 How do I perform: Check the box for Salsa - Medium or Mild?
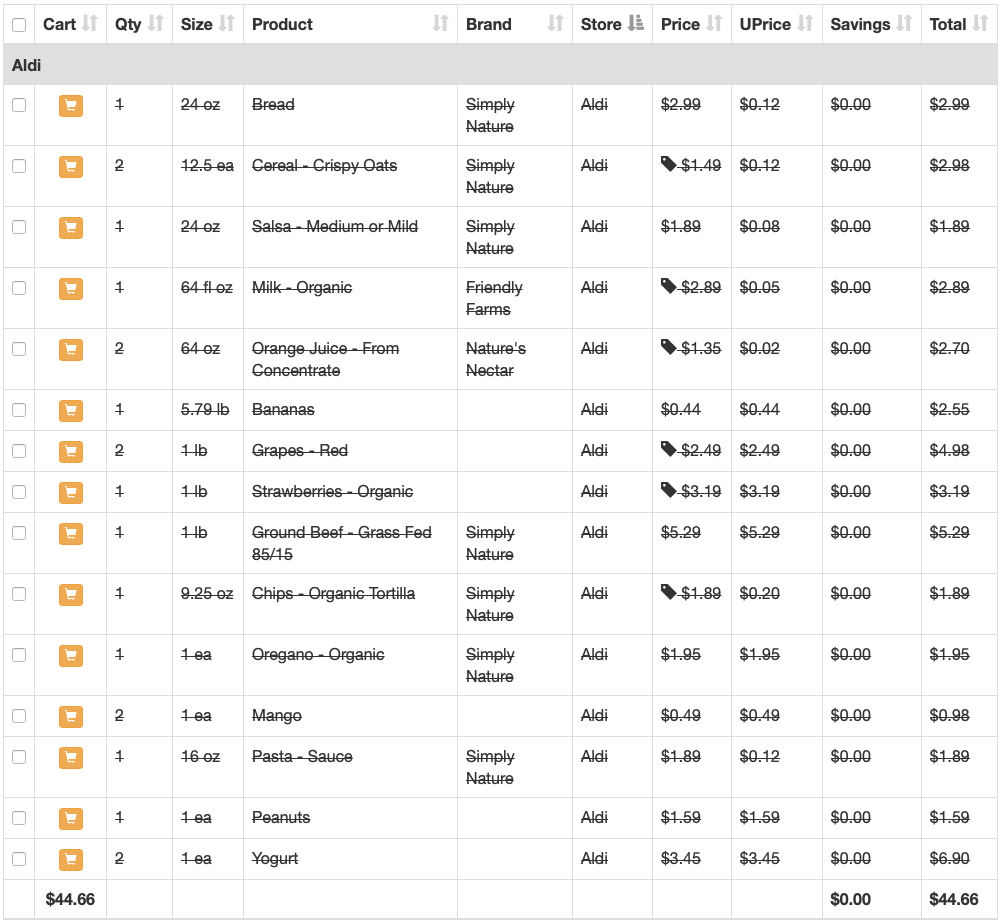(19, 227)
